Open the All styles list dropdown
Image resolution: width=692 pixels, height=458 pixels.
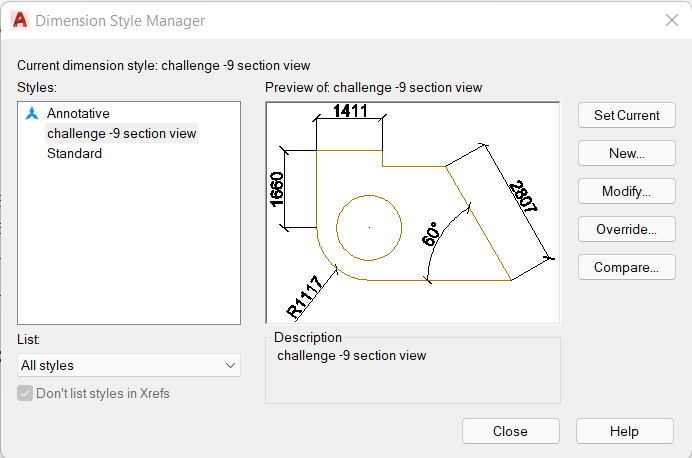point(129,365)
